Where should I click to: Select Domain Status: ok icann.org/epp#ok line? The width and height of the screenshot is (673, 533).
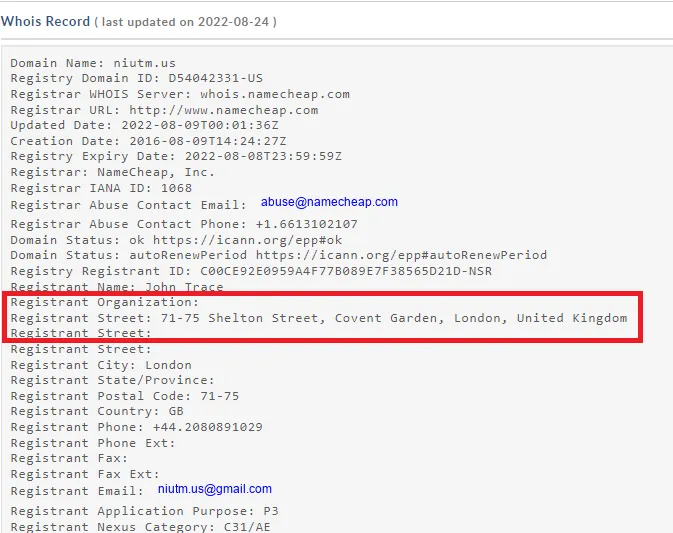point(176,240)
